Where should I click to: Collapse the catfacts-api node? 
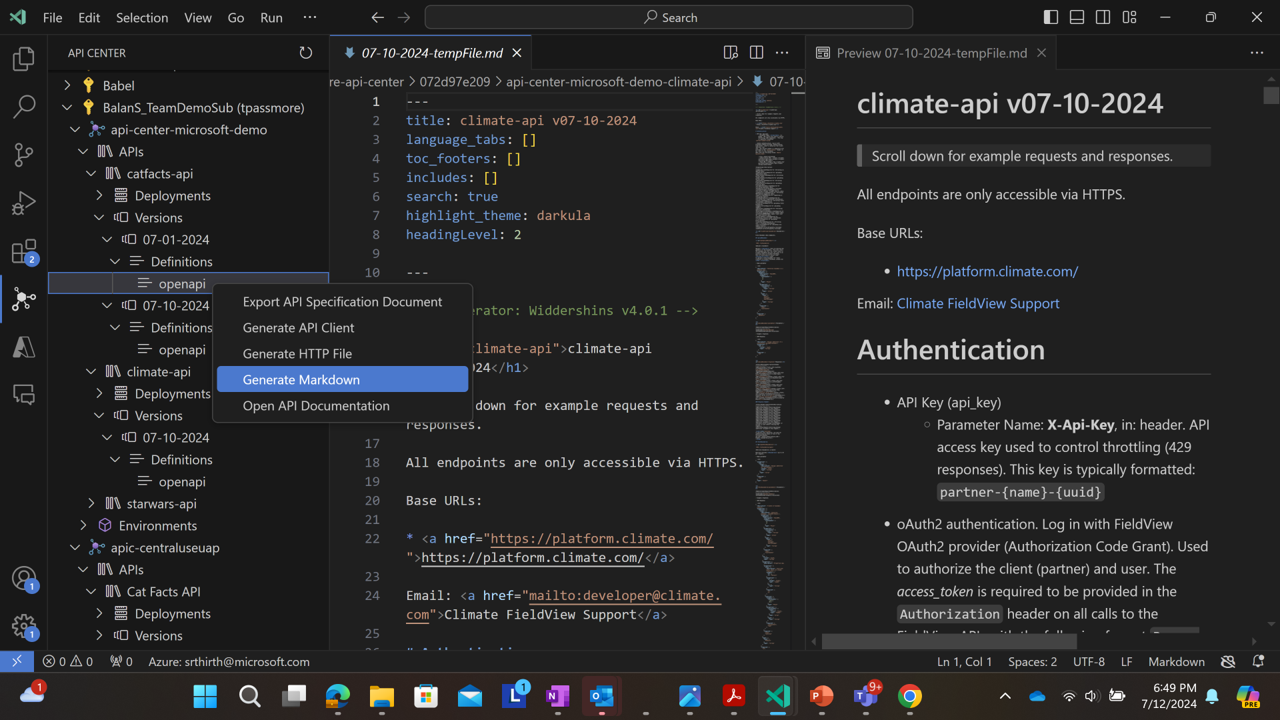pos(92,173)
